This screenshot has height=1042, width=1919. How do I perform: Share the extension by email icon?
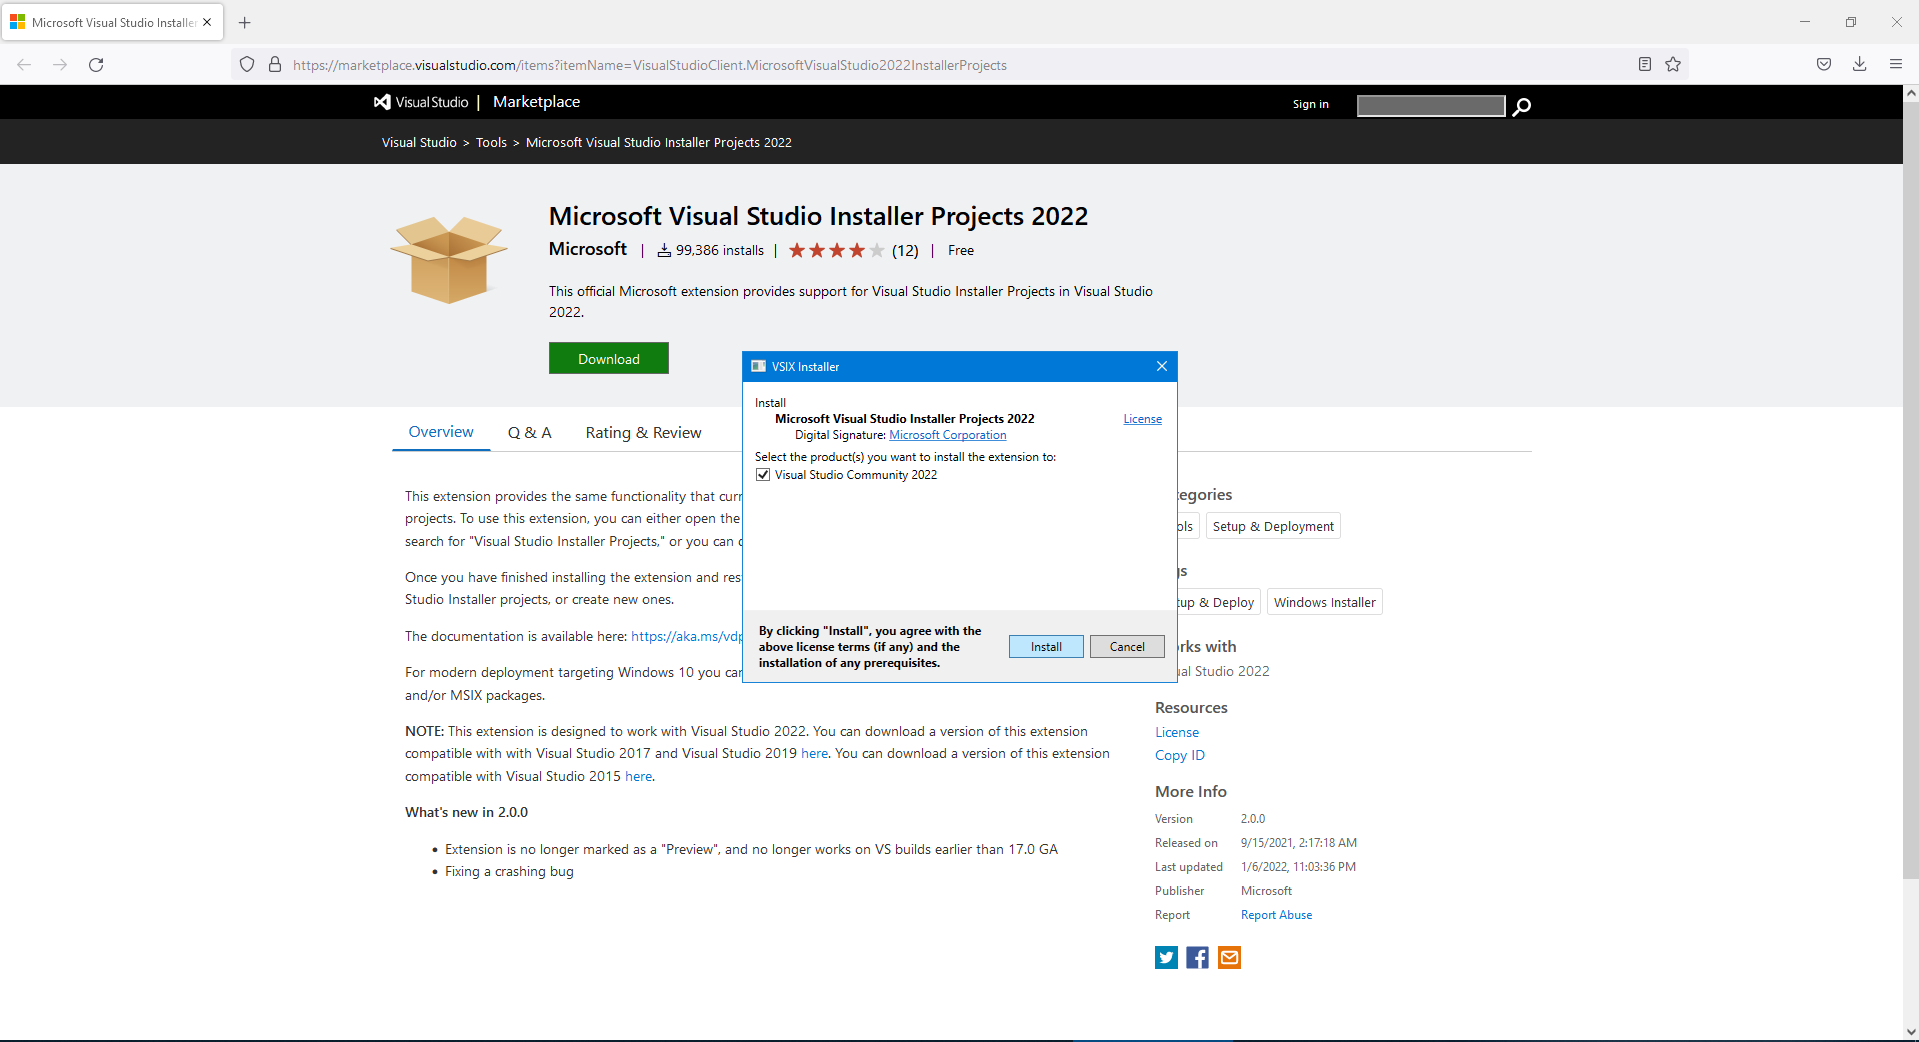tap(1230, 958)
